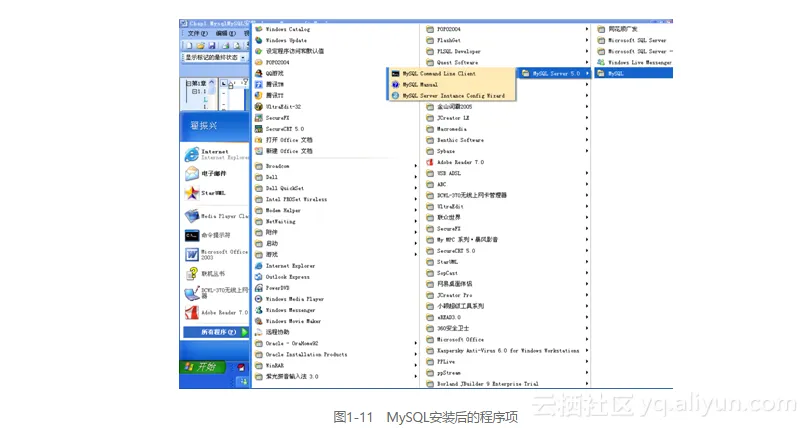Expand the 附件 submenu arrow
808x428 pixels.
point(415,232)
